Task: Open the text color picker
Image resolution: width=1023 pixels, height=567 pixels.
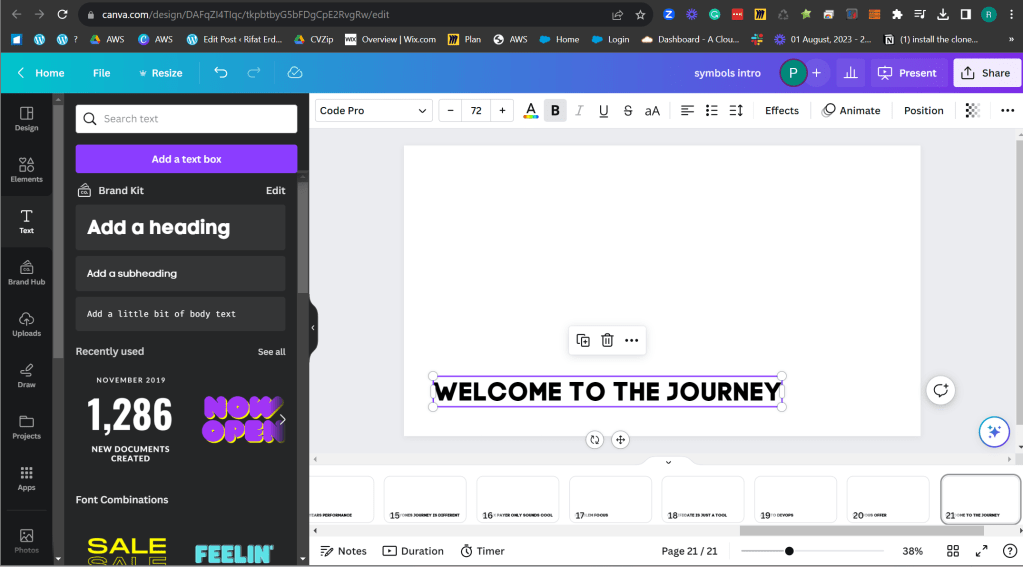Action: coord(531,111)
